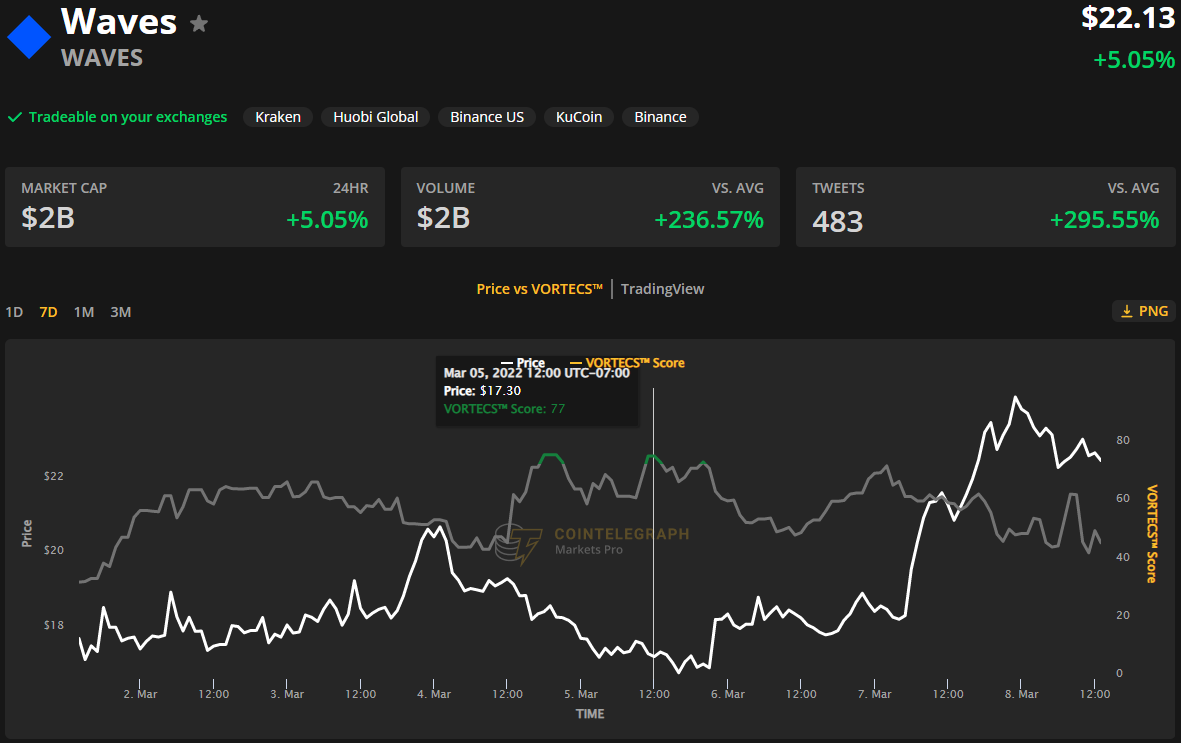Open the KuCoin exchange tag
The height and width of the screenshot is (743, 1181).
click(x=579, y=117)
